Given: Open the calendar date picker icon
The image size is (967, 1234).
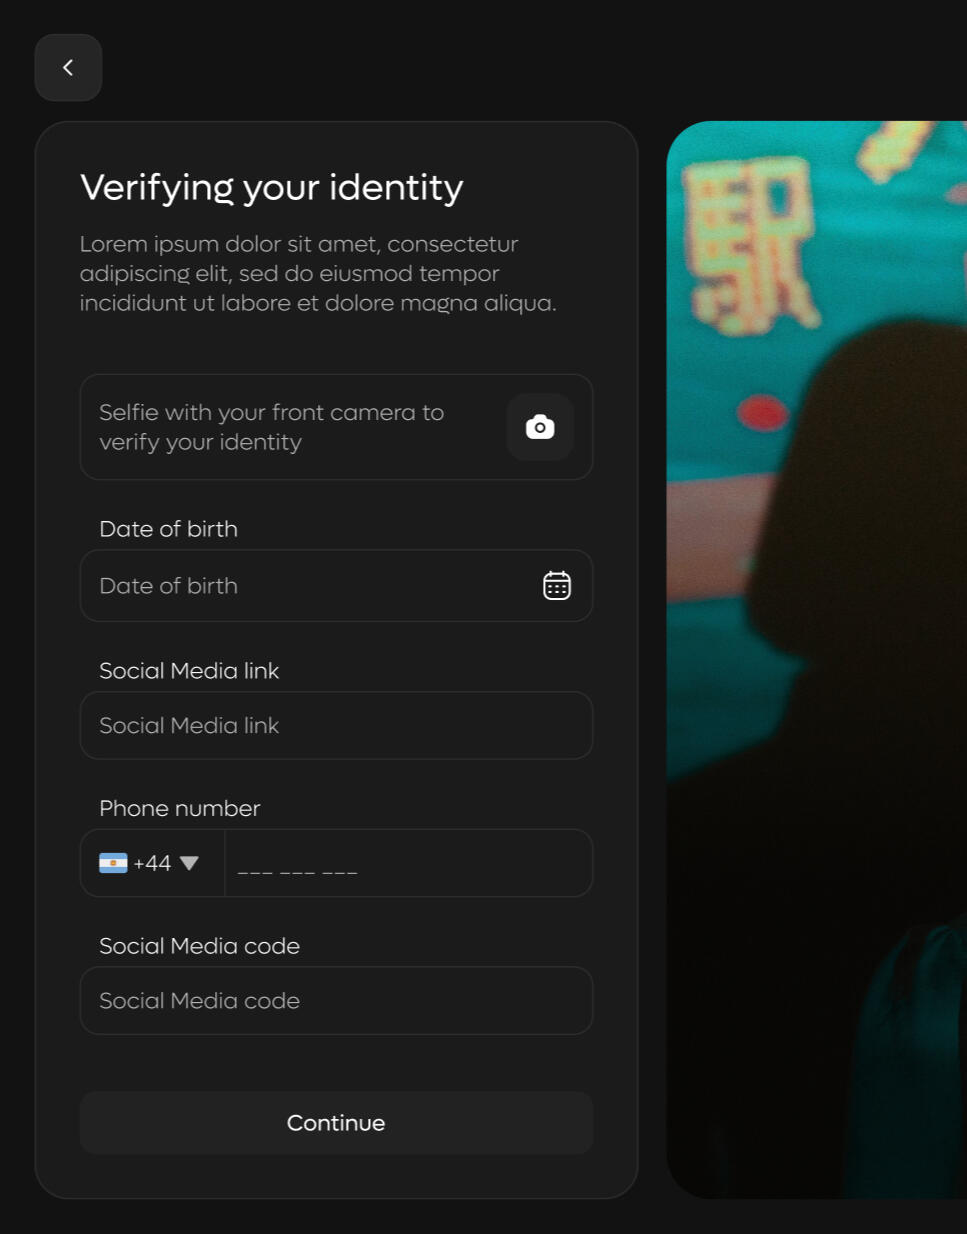Looking at the screenshot, I should point(557,586).
